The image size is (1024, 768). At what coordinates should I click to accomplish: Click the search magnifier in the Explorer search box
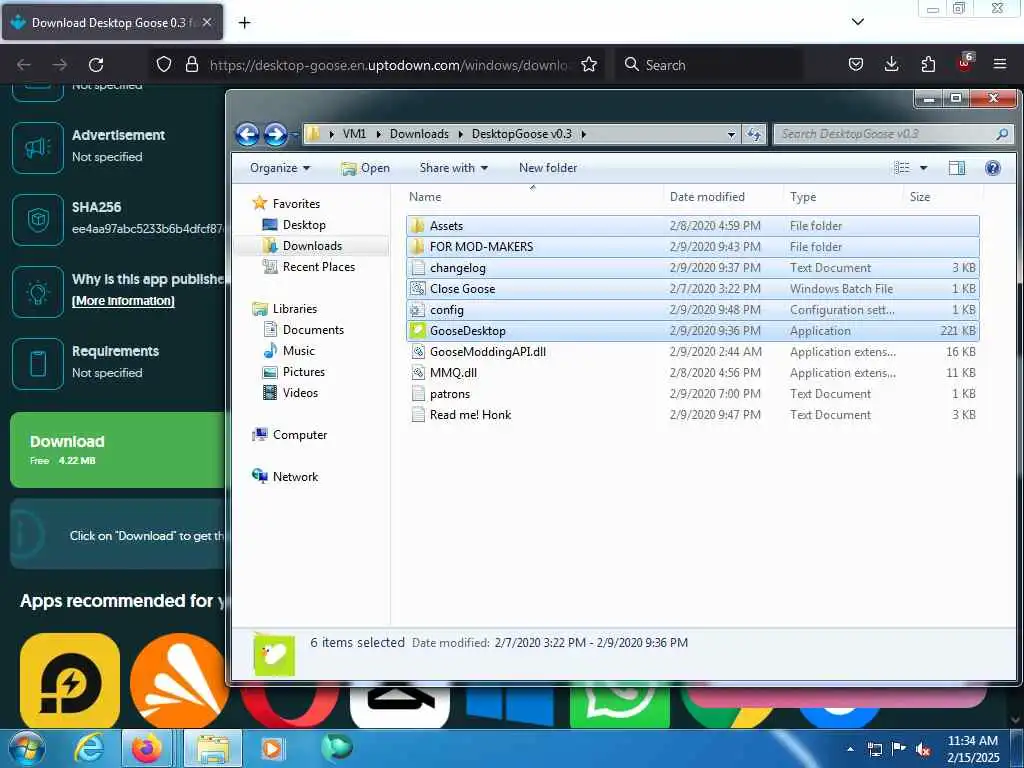(1002, 134)
